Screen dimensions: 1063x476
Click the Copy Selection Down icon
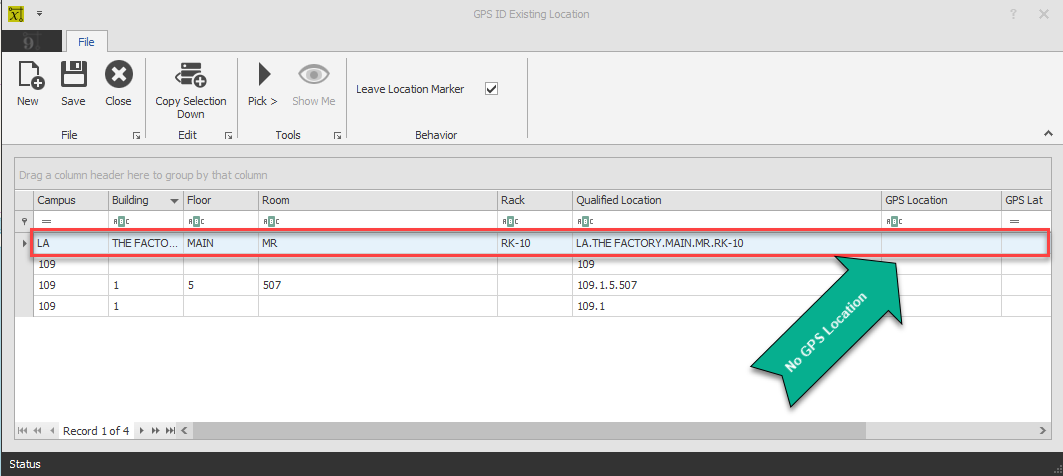pyautogui.click(x=190, y=77)
